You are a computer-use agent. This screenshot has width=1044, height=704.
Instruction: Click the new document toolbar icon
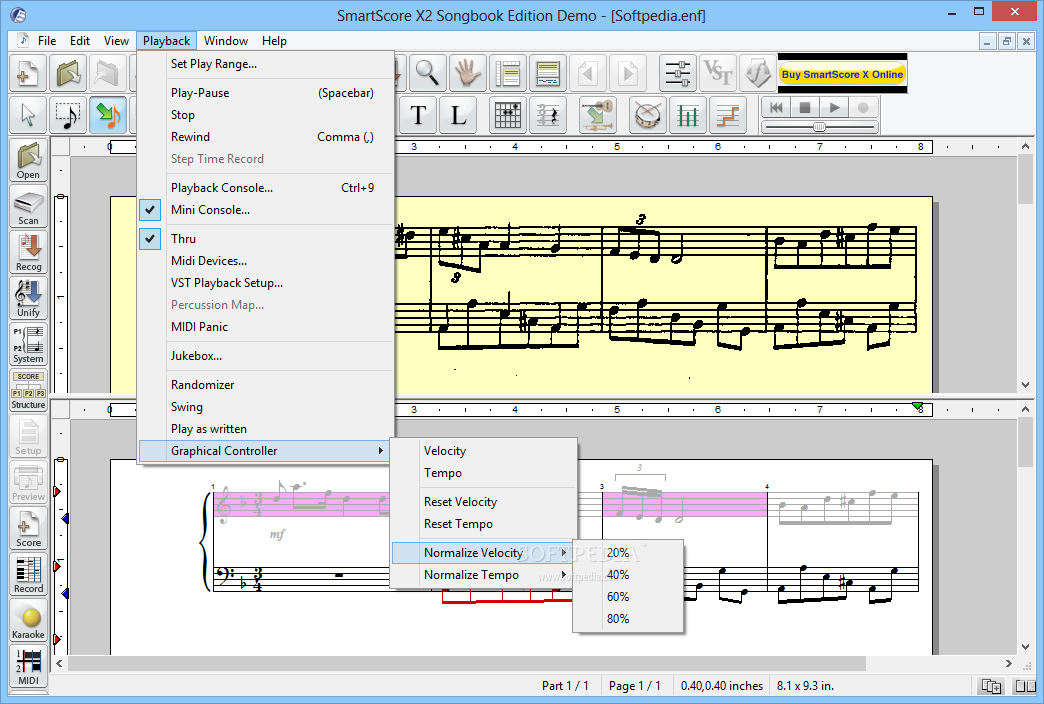[x=28, y=73]
